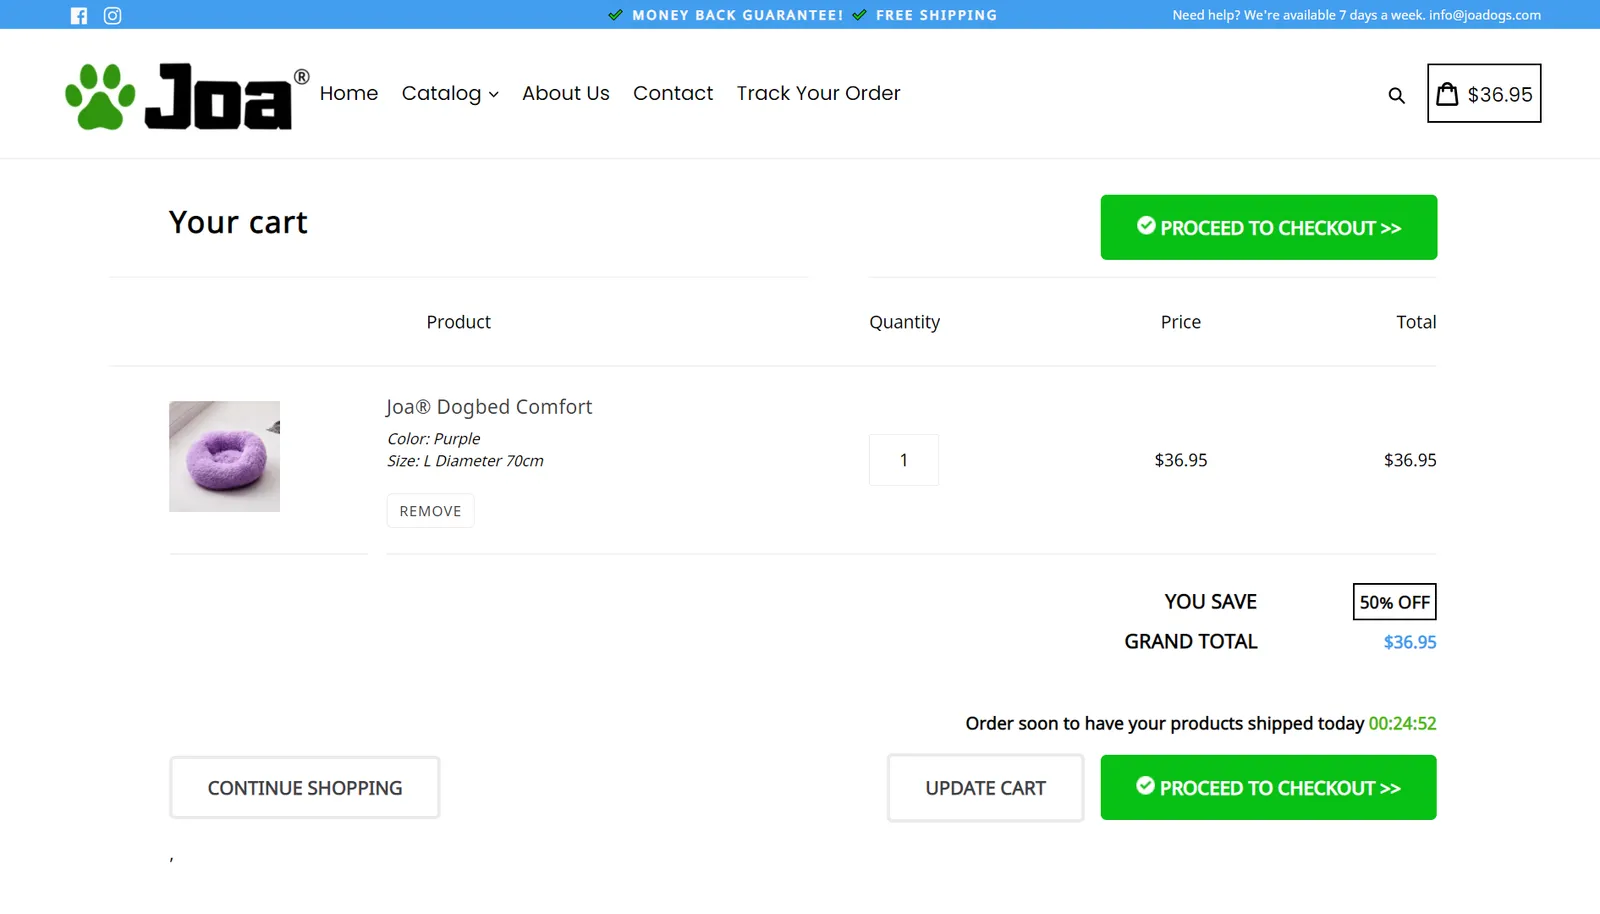1600x914 pixels.
Task: Click the blue grand total $36.95
Action: (1410, 642)
